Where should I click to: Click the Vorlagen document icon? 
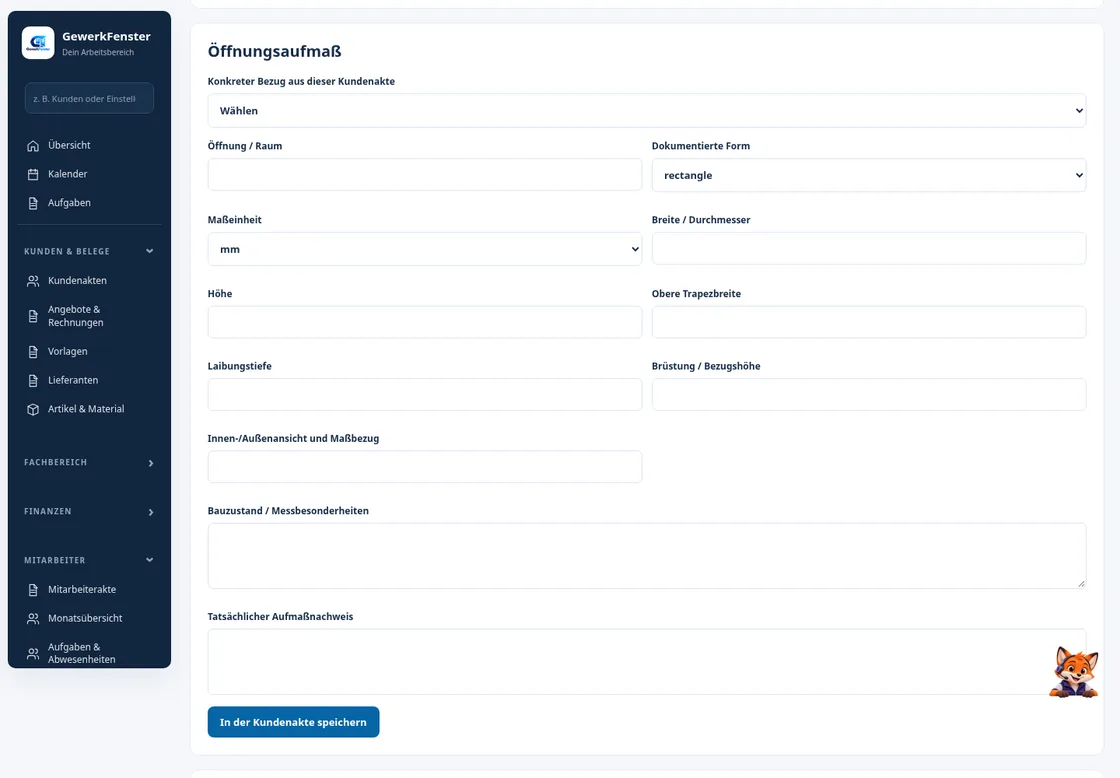click(x=33, y=351)
